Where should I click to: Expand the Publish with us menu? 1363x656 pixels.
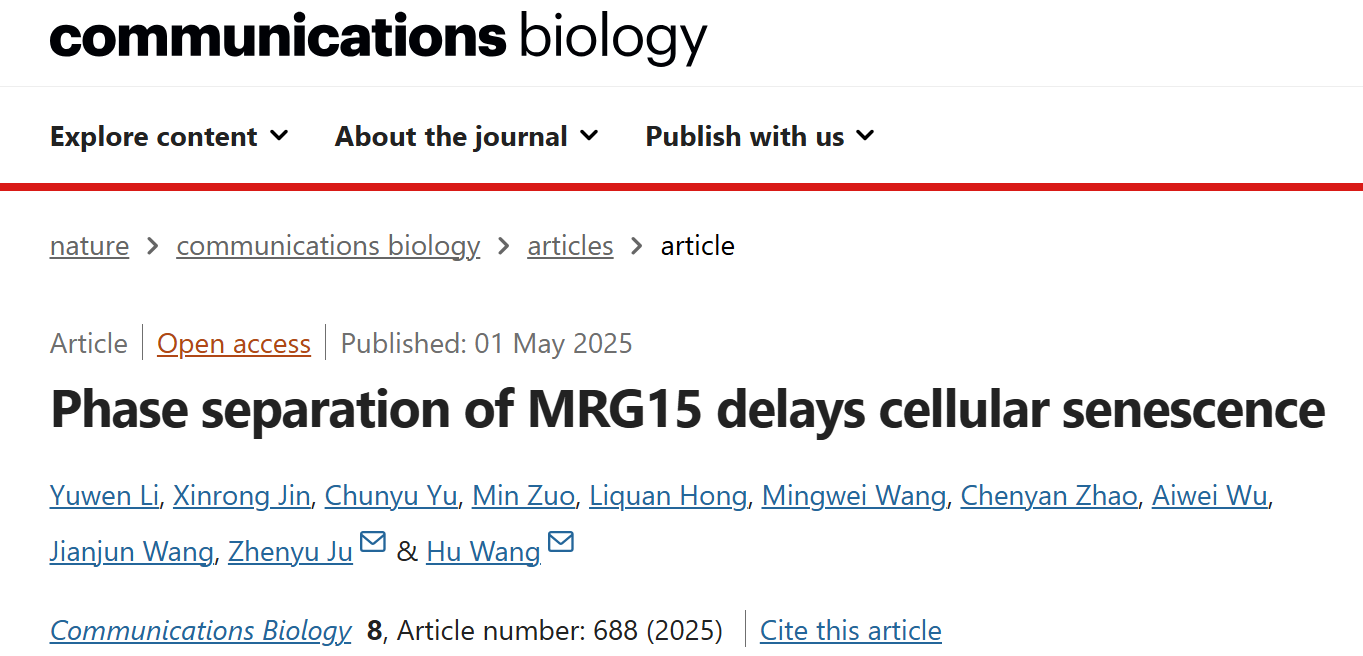coord(760,136)
